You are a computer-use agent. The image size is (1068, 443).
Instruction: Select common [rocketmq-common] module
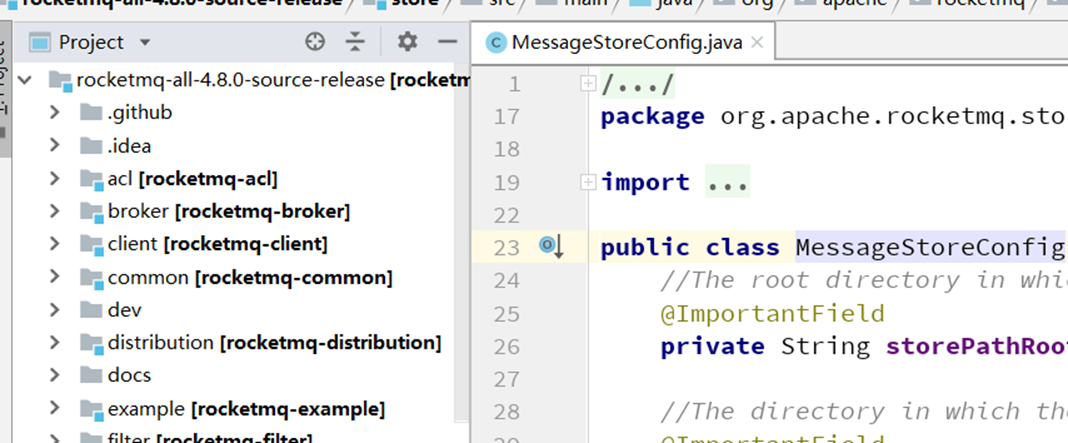[x=234, y=277]
